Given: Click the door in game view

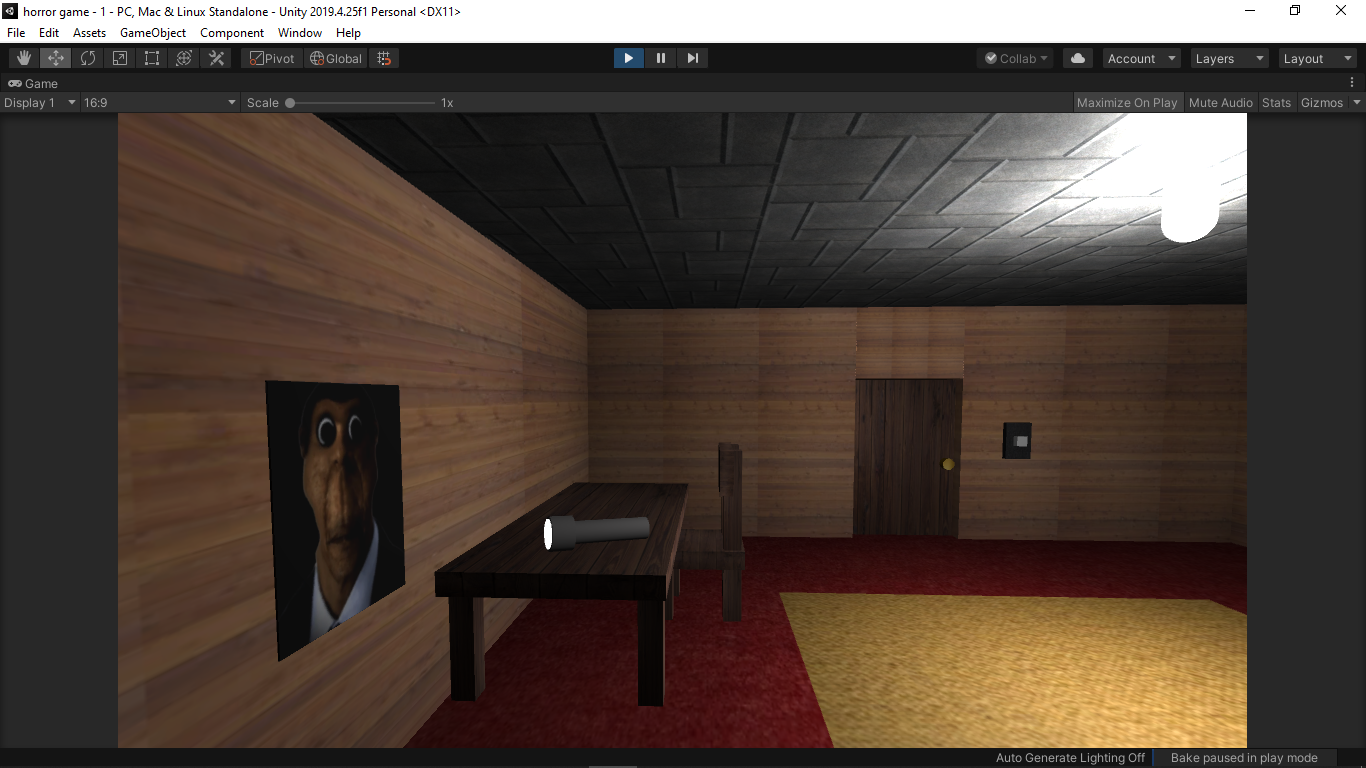Looking at the screenshot, I should click(x=907, y=458).
